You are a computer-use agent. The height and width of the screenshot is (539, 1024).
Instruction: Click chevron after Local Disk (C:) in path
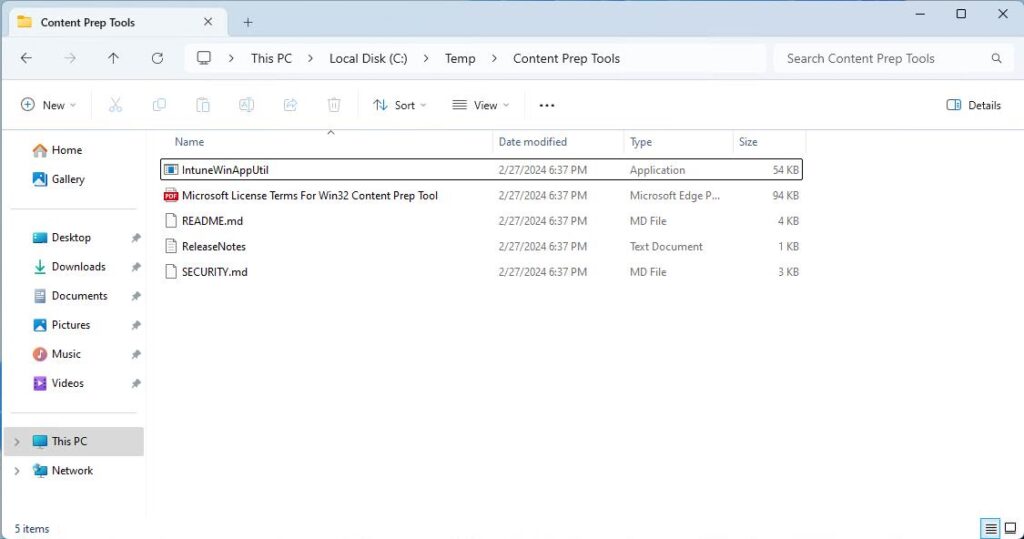click(x=426, y=58)
